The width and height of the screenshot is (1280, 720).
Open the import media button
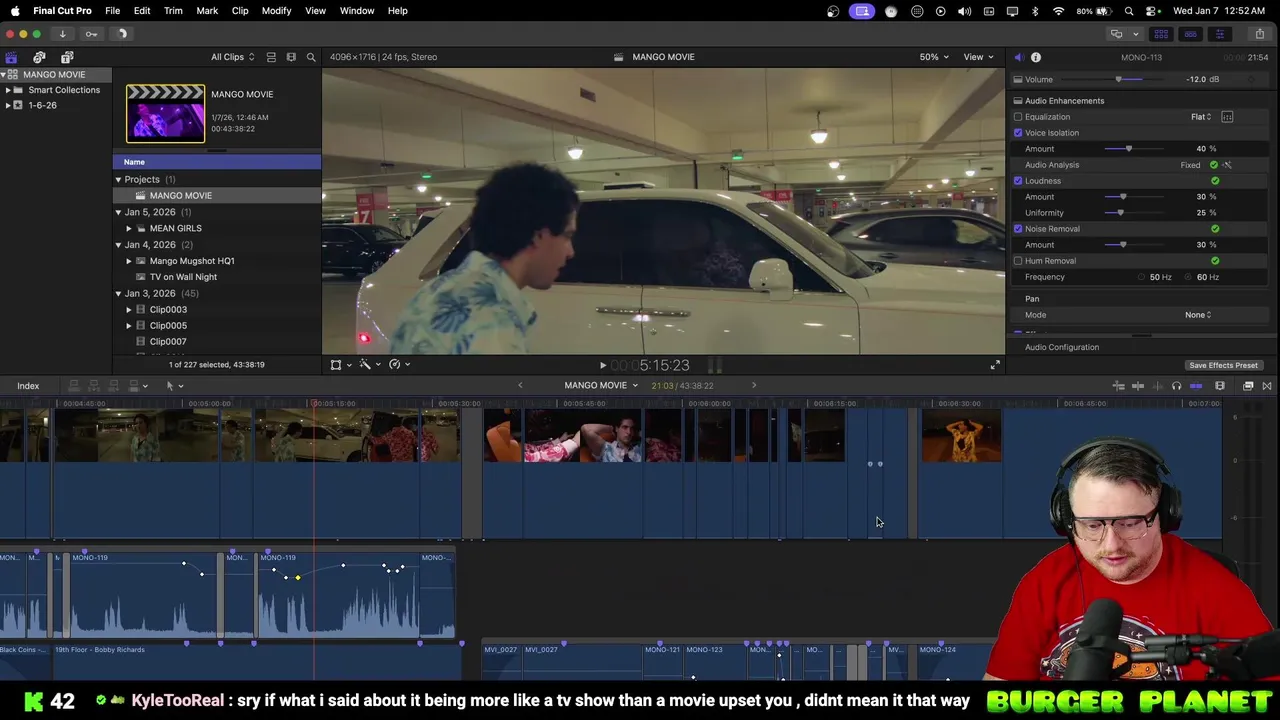(62, 34)
